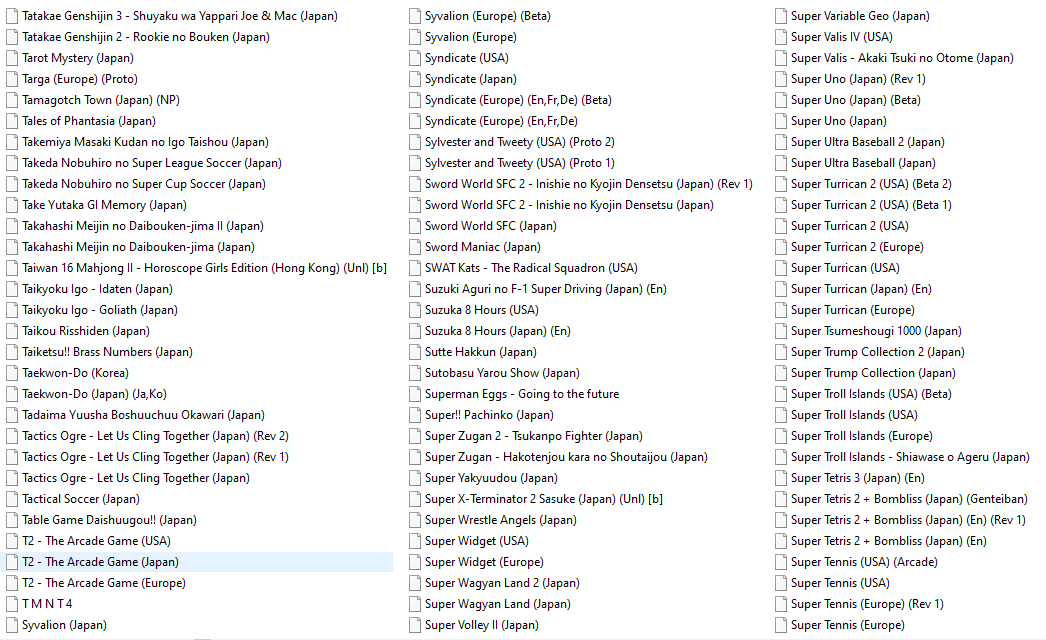The image size is (1046, 640).
Task: Select Super Troll Islands - Shiawase o Ageru
Action: 910,457
